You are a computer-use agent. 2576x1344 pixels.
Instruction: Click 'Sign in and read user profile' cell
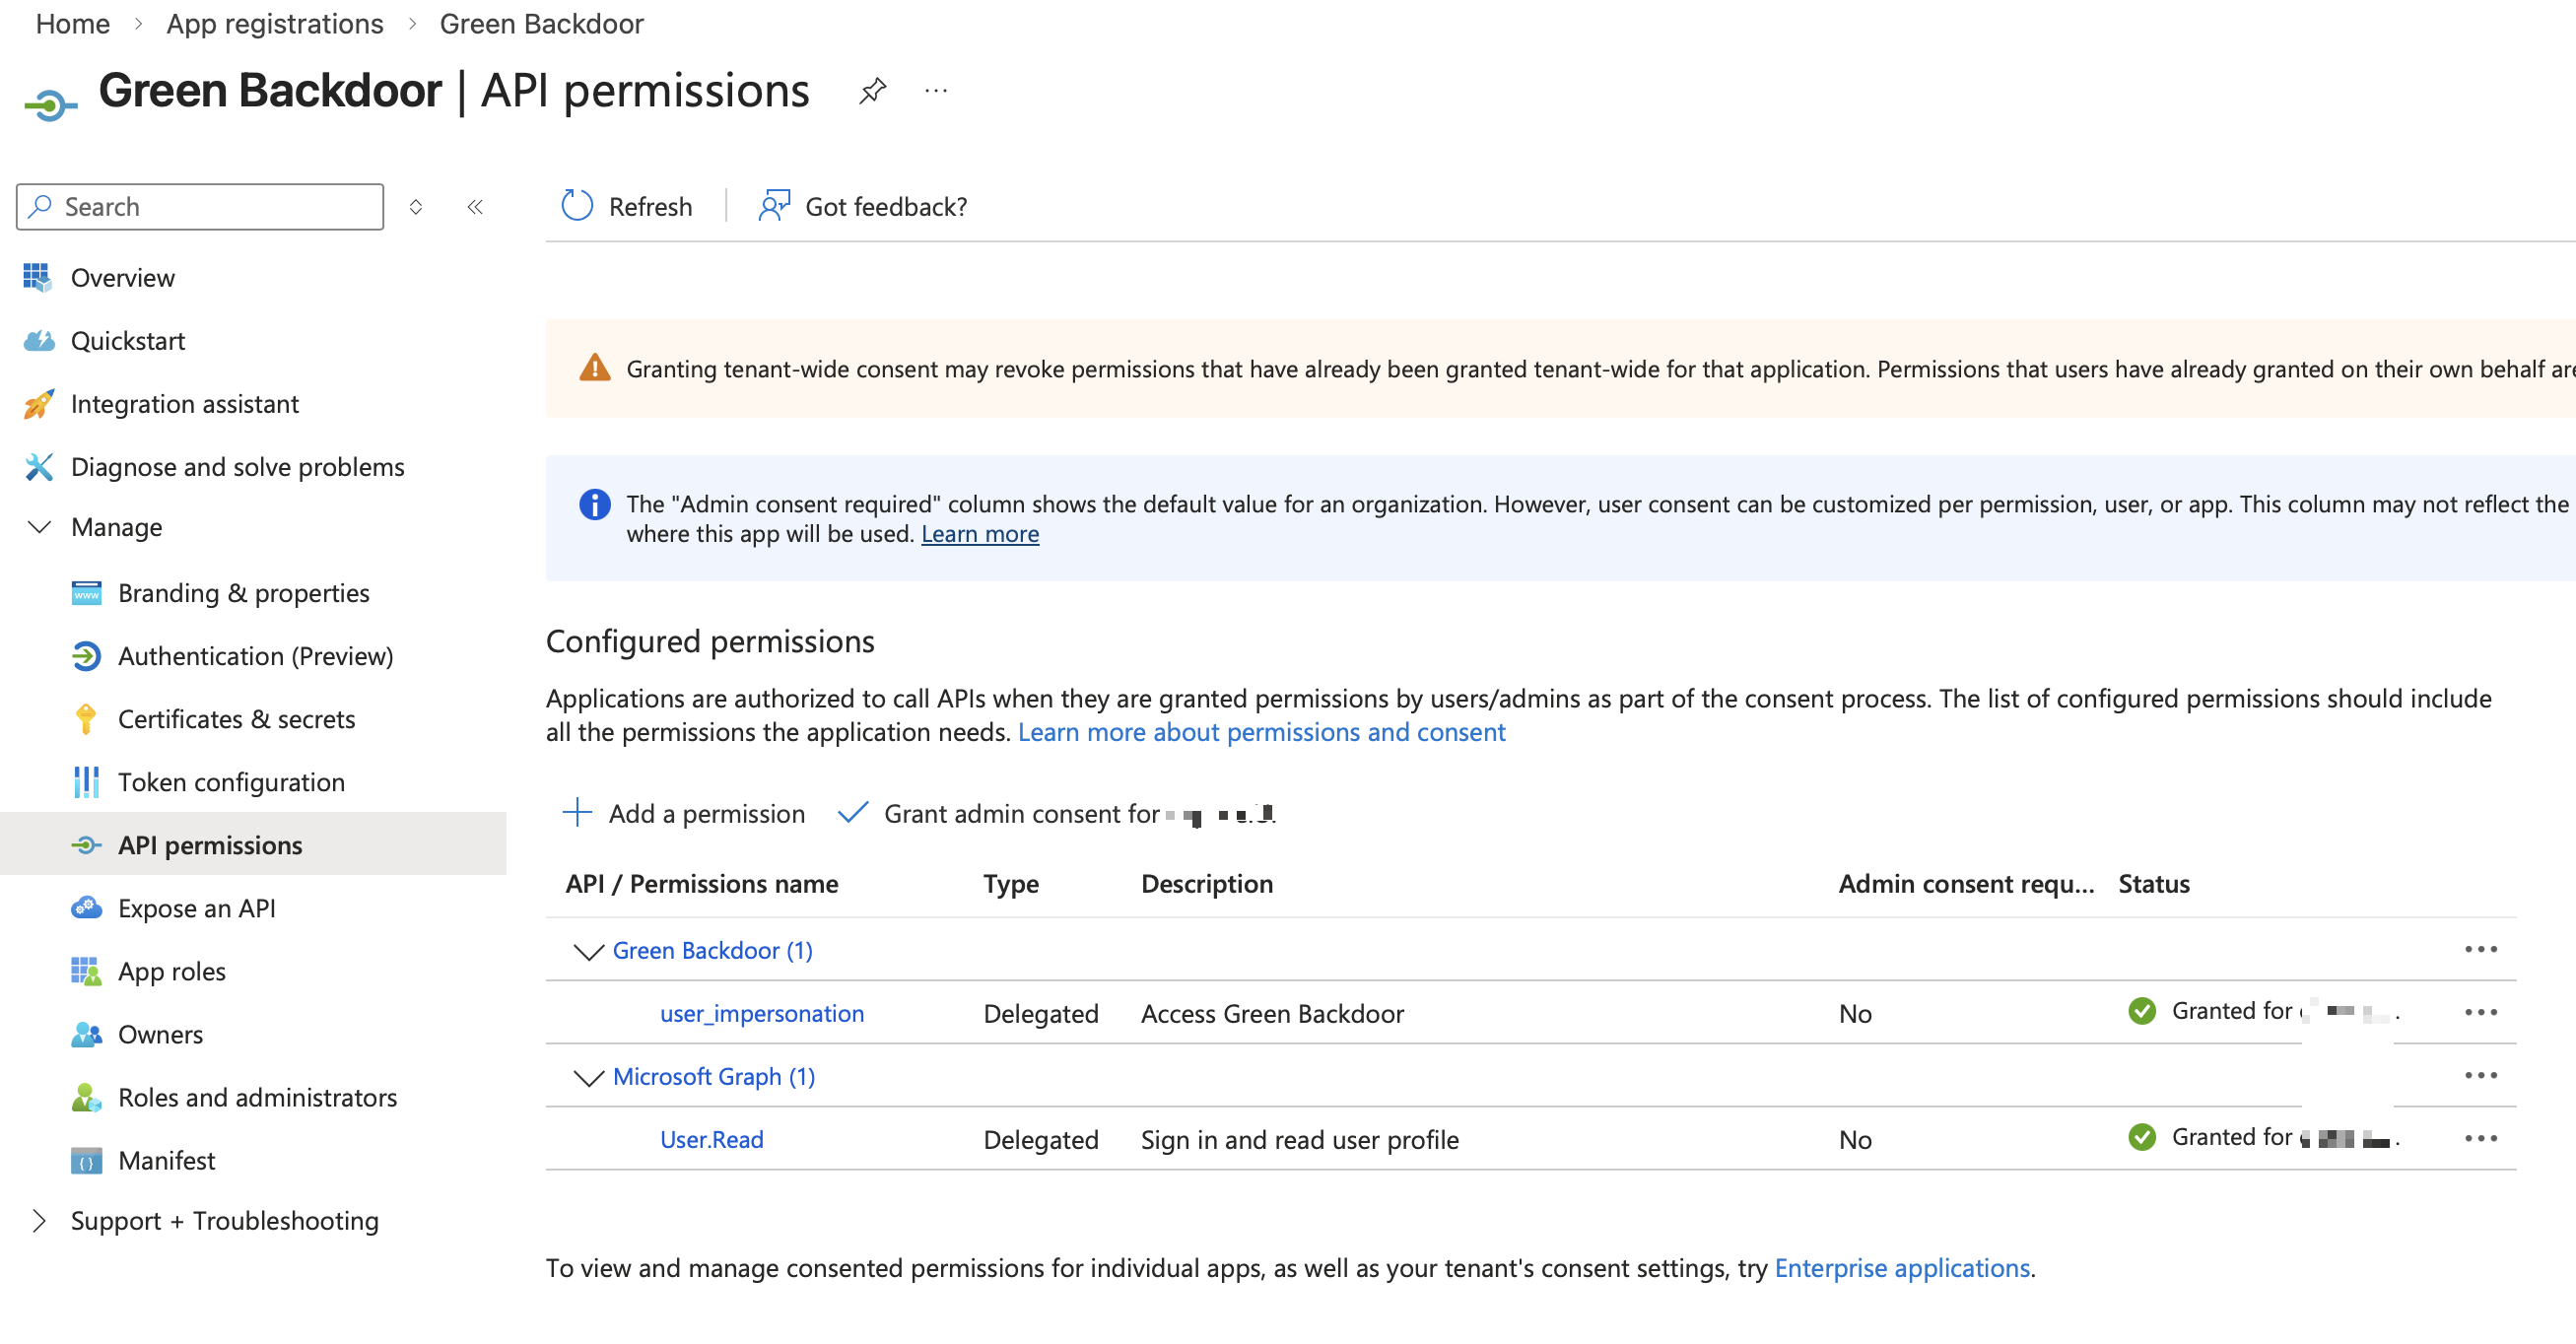pos(1299,1139)
